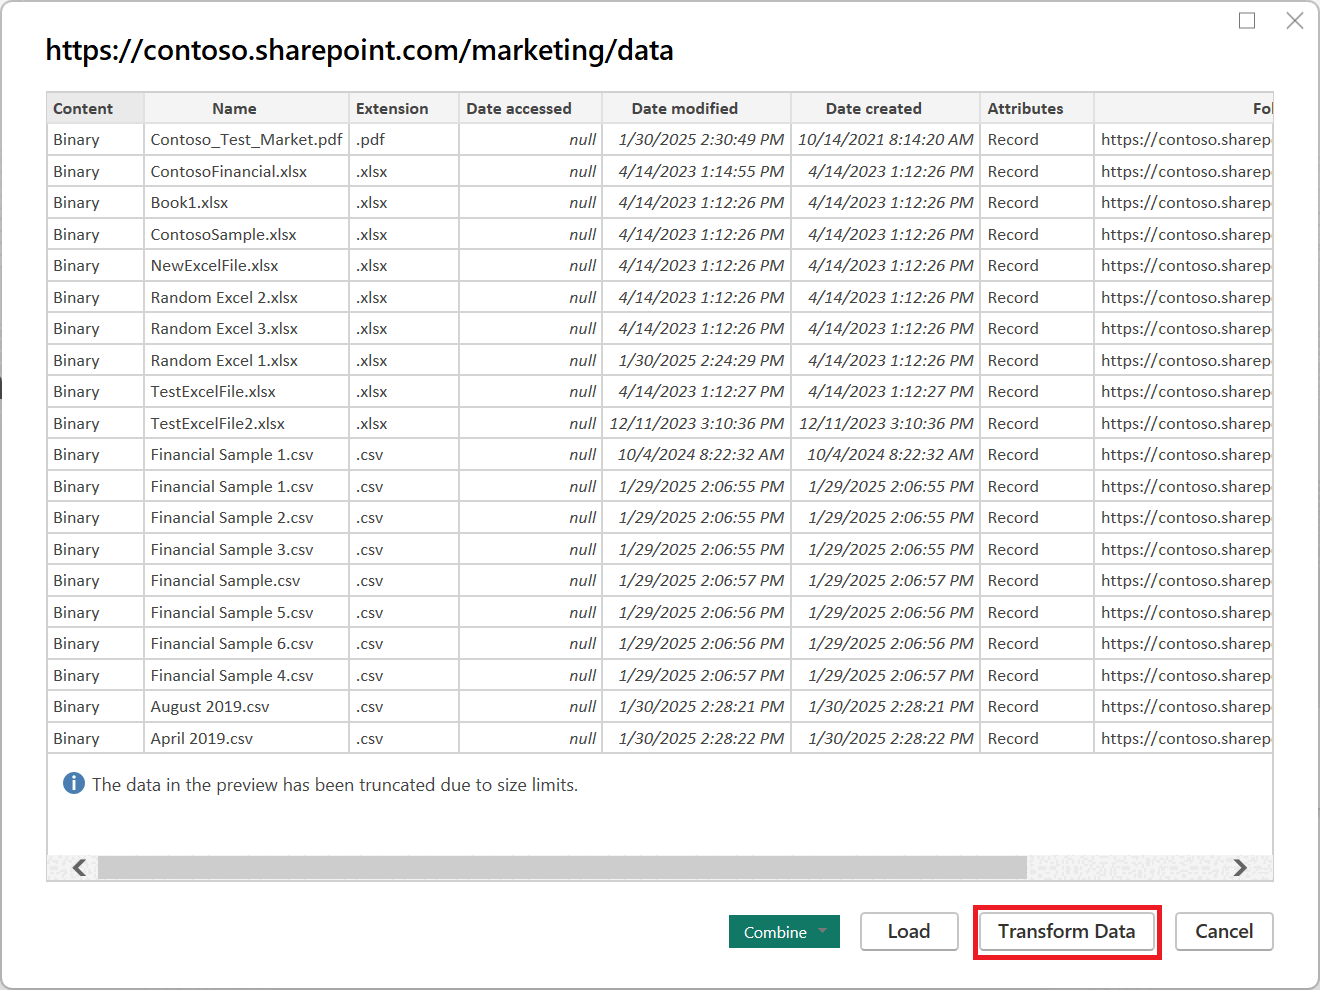
Task: Select the Attributes column header
Action: [x=1037, y=108]
